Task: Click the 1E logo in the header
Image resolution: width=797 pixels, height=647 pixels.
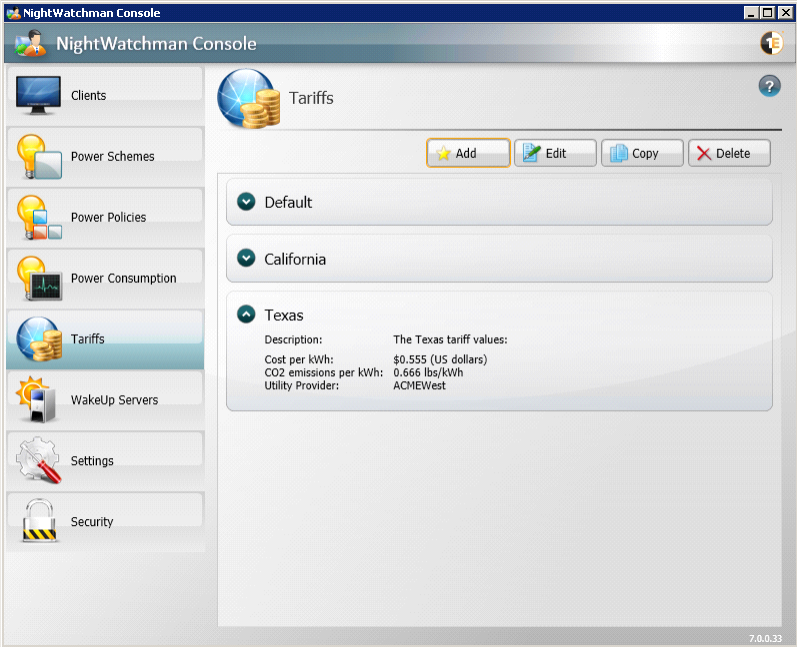Action: click(771, 43)
